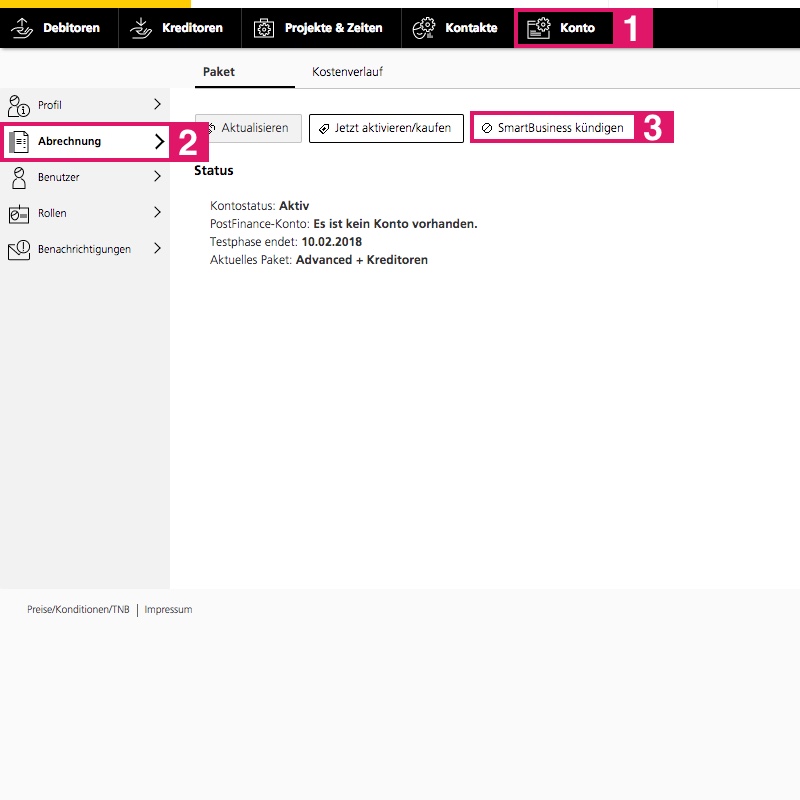
Task: Click the Benutzer user icon
Action: pyautogui.click(x=19, y=178)
